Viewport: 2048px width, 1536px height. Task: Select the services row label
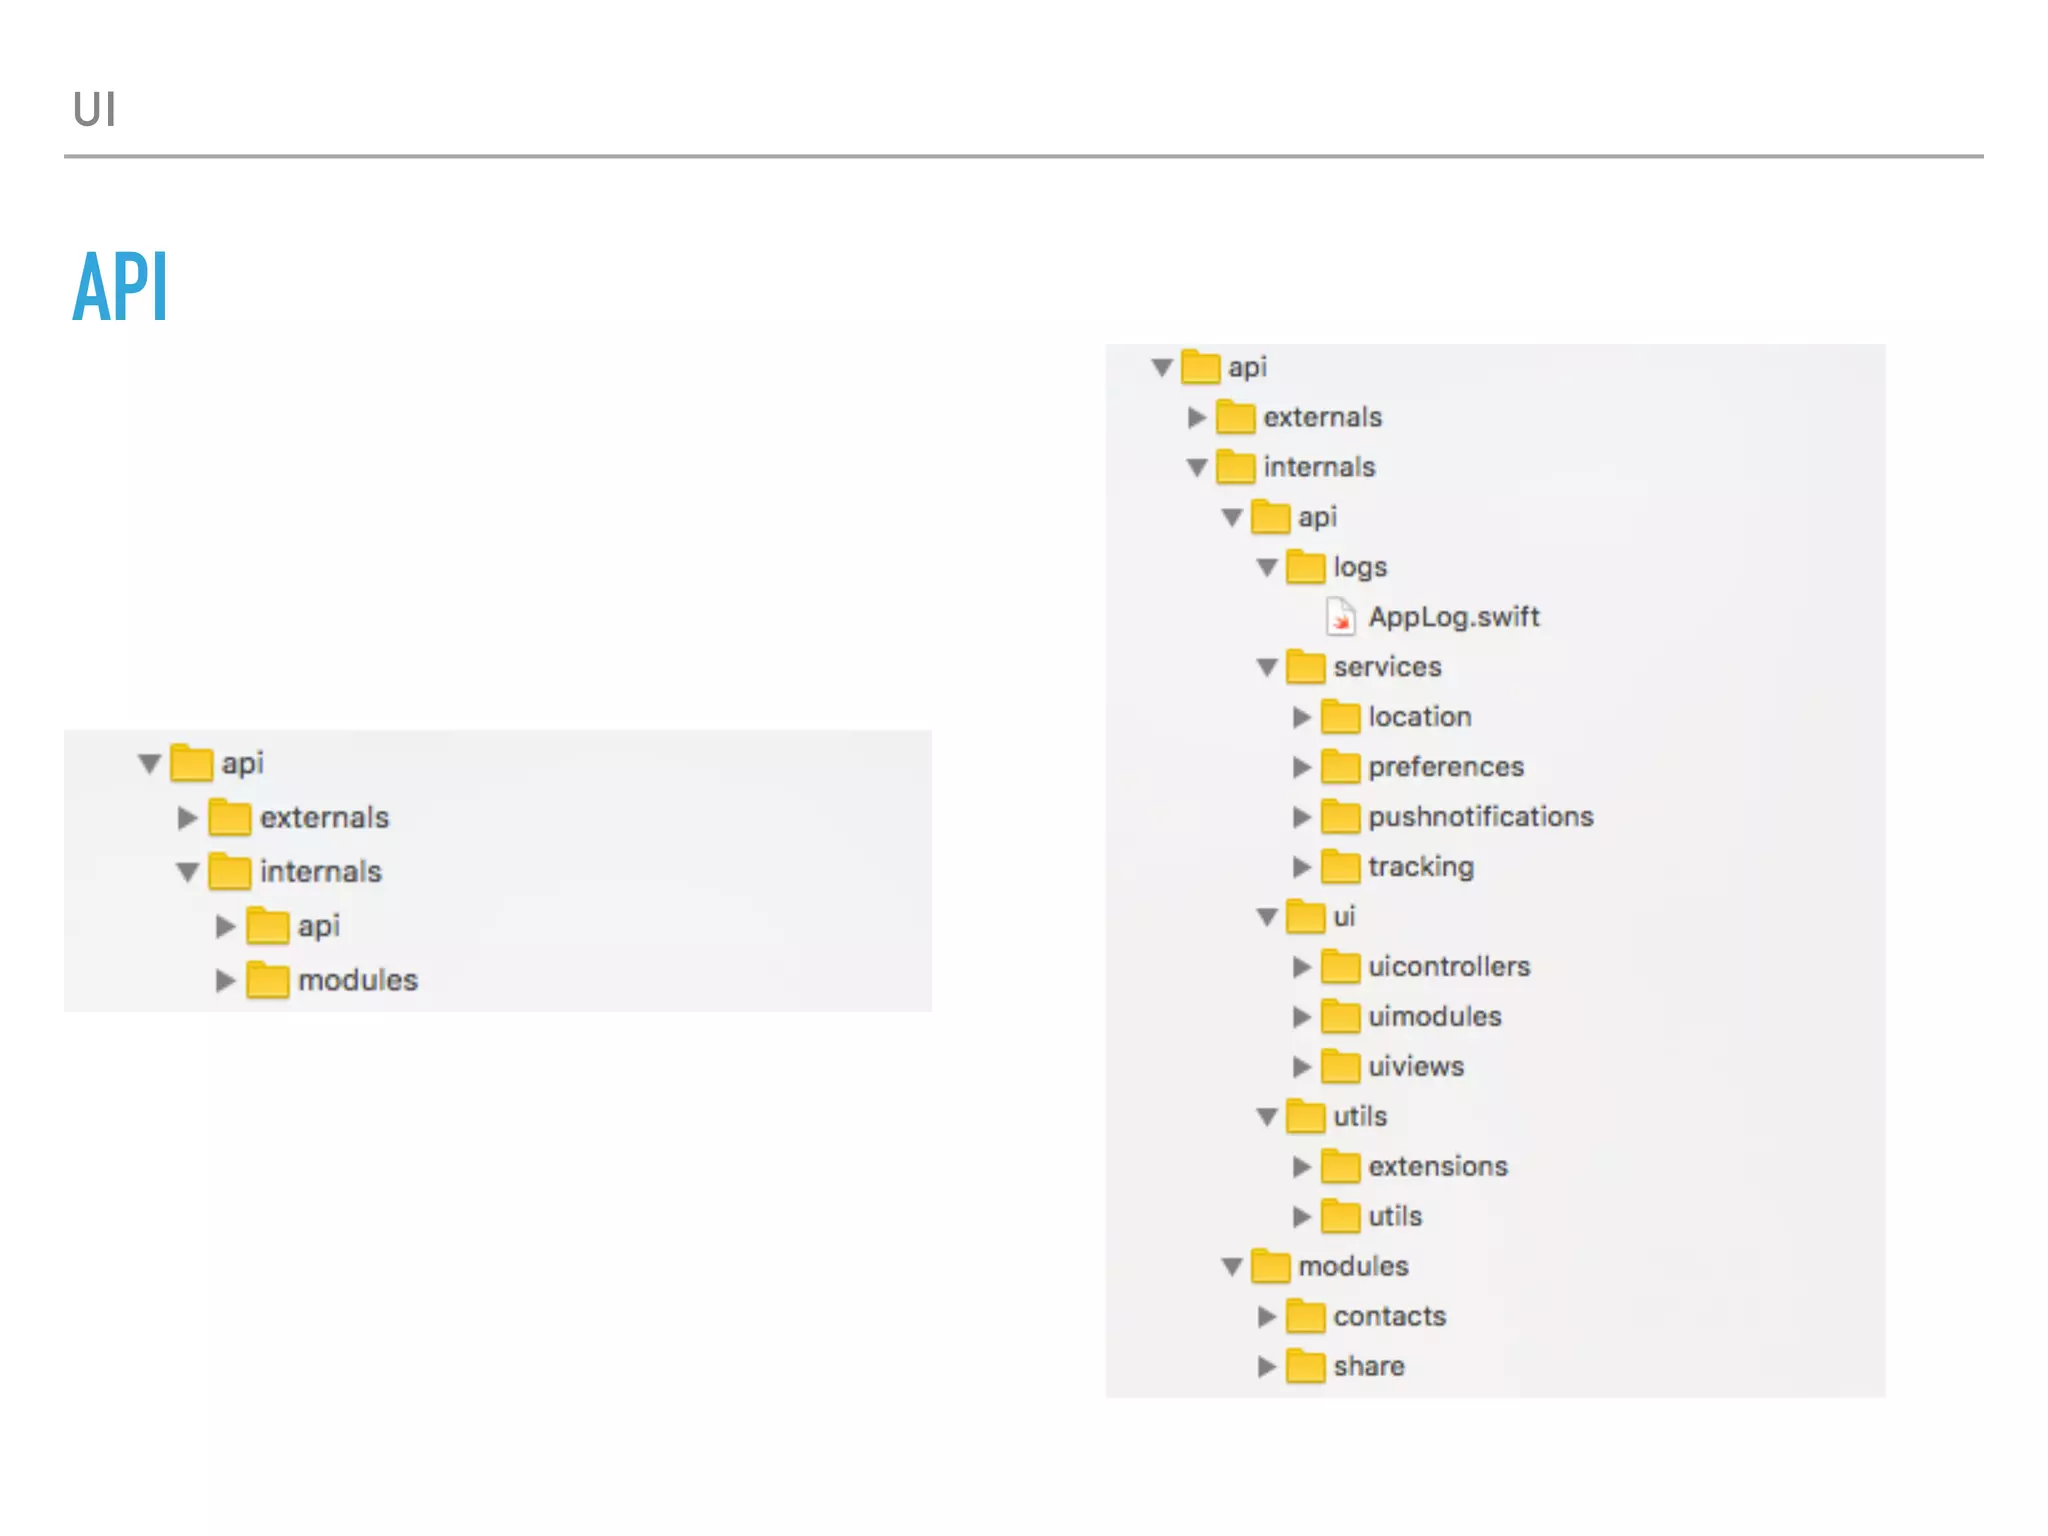(1387, 667)
